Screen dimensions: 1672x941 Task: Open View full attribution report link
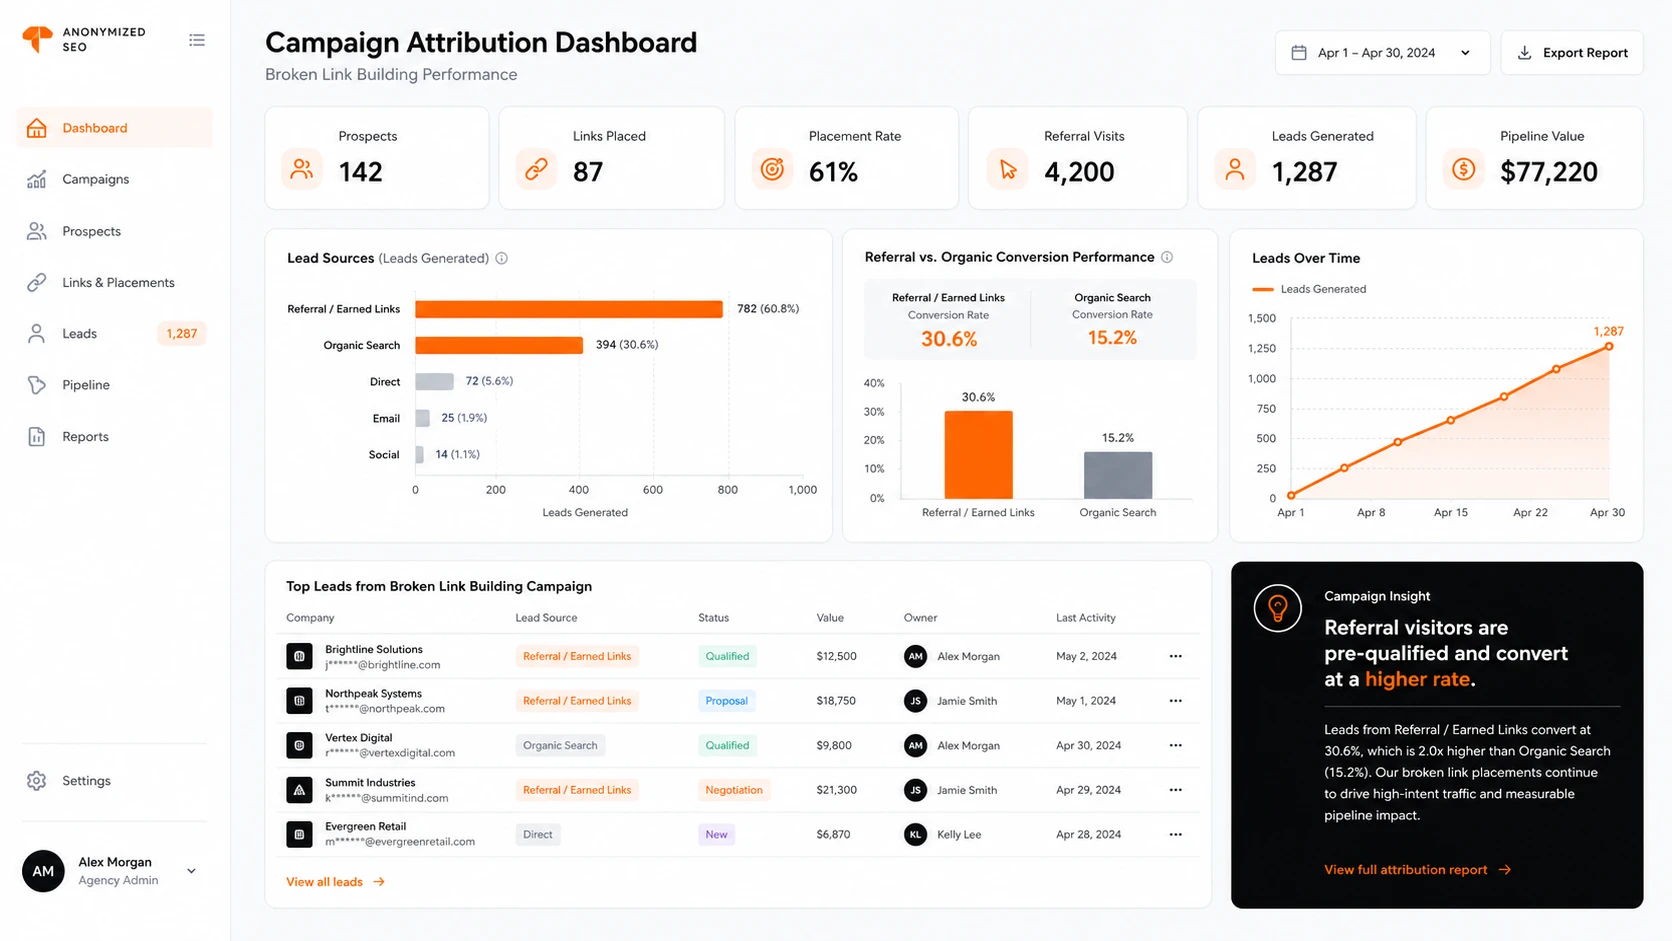click(x=1418, y=870)
